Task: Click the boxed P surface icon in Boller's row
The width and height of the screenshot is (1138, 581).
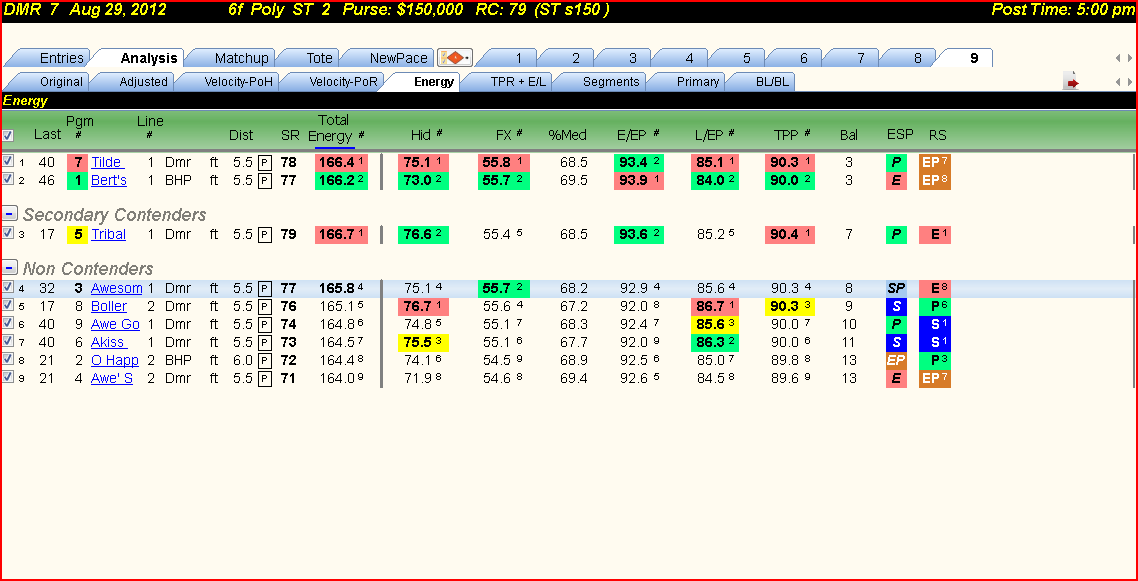Action: (x=266, y=307)
